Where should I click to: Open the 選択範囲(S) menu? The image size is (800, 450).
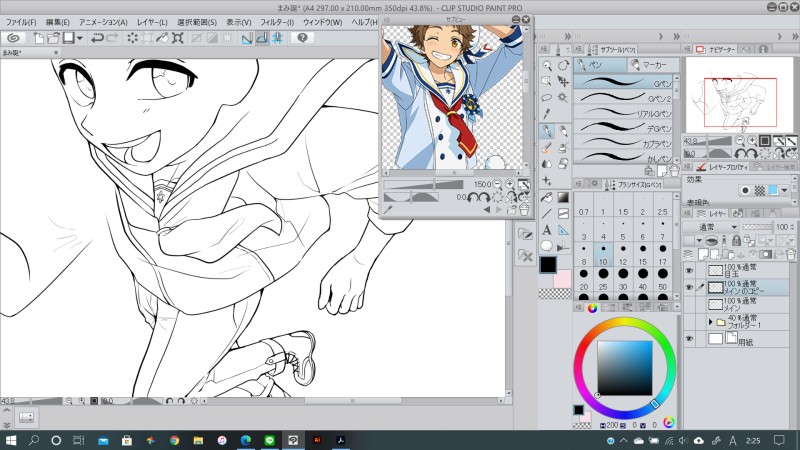[197, 22]
